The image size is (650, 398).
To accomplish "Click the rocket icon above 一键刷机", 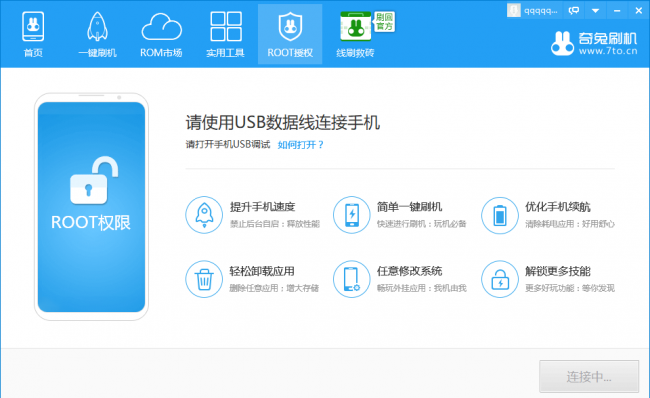I will point(97,27).
